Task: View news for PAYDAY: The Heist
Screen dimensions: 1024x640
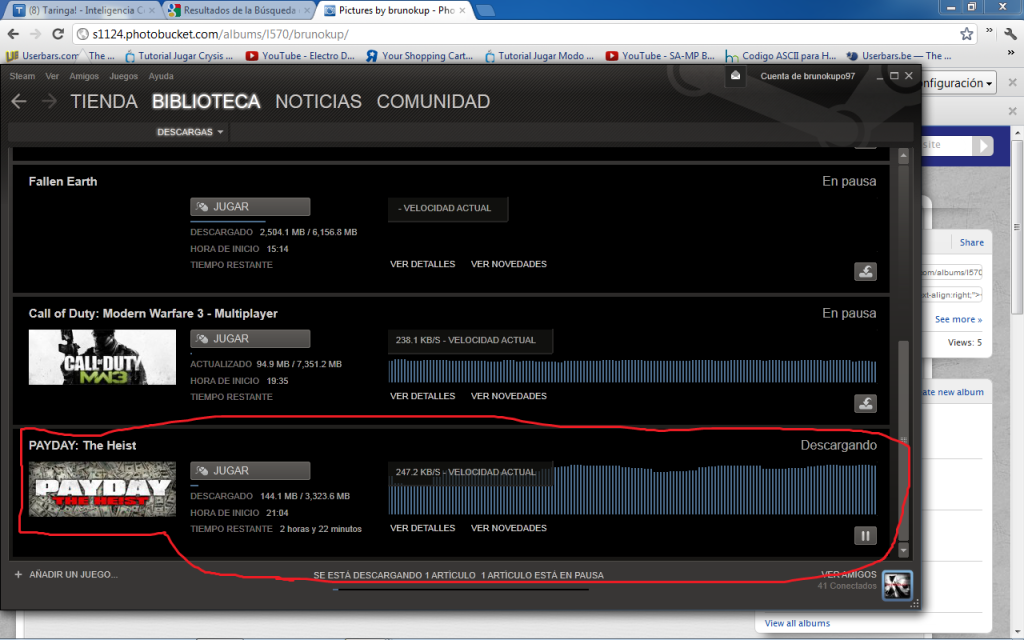Action: click(509, 528)
